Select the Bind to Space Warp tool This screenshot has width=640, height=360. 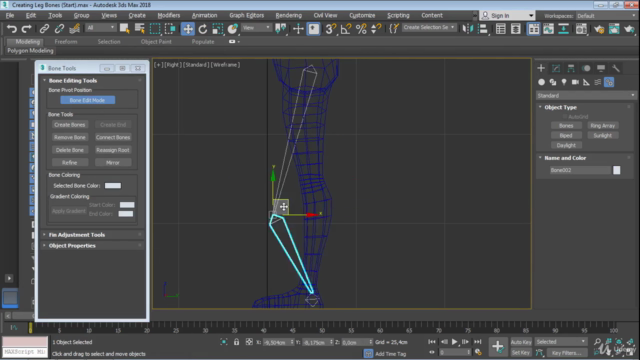pyautogui.click(x=74, y=29)
